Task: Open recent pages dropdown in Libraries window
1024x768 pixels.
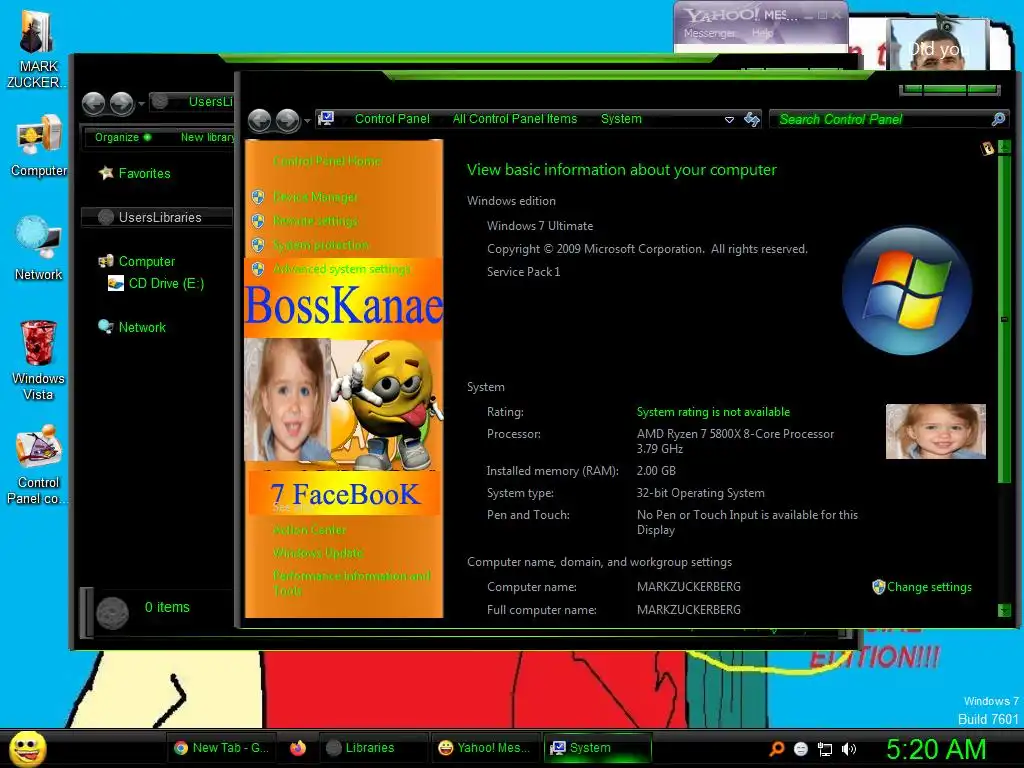Action: (141, 104)
